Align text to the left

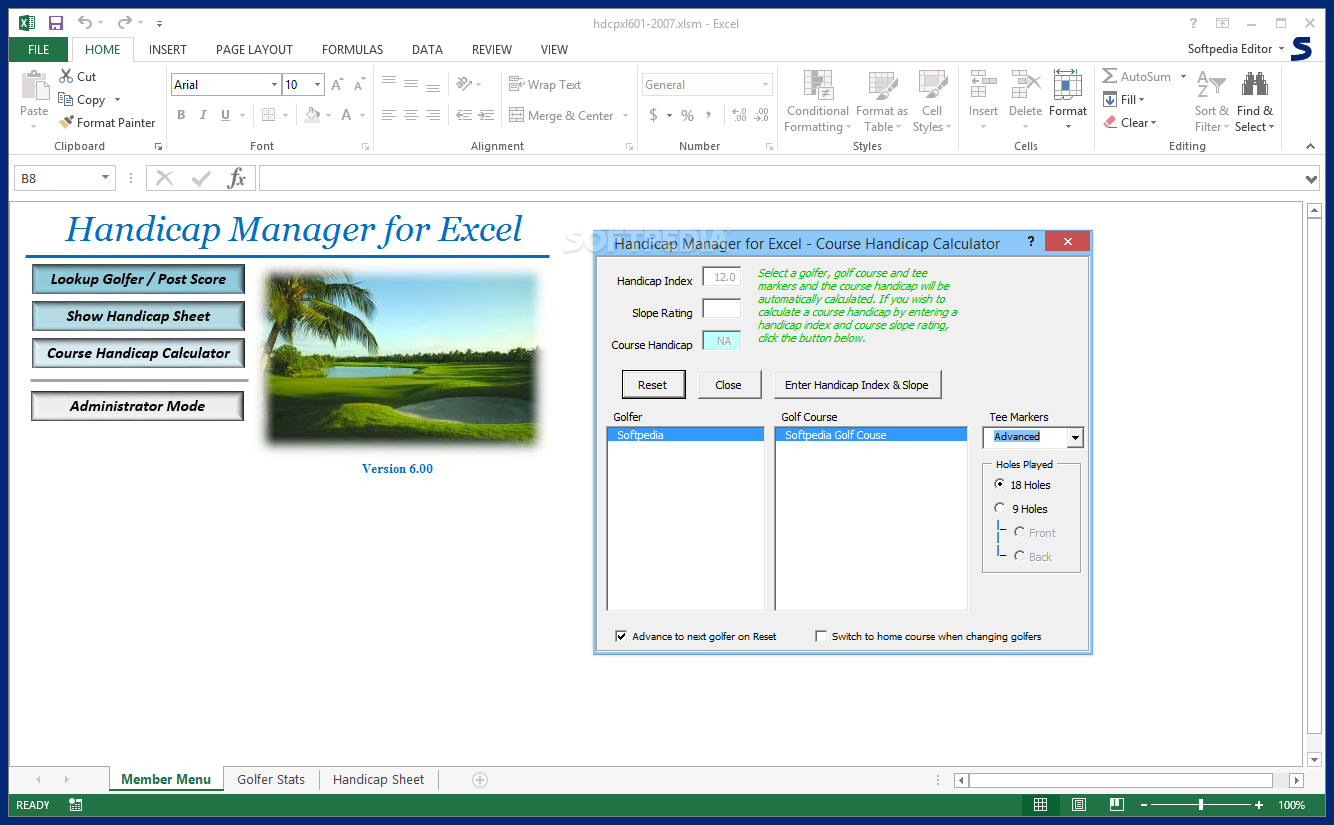click(388, 115)
